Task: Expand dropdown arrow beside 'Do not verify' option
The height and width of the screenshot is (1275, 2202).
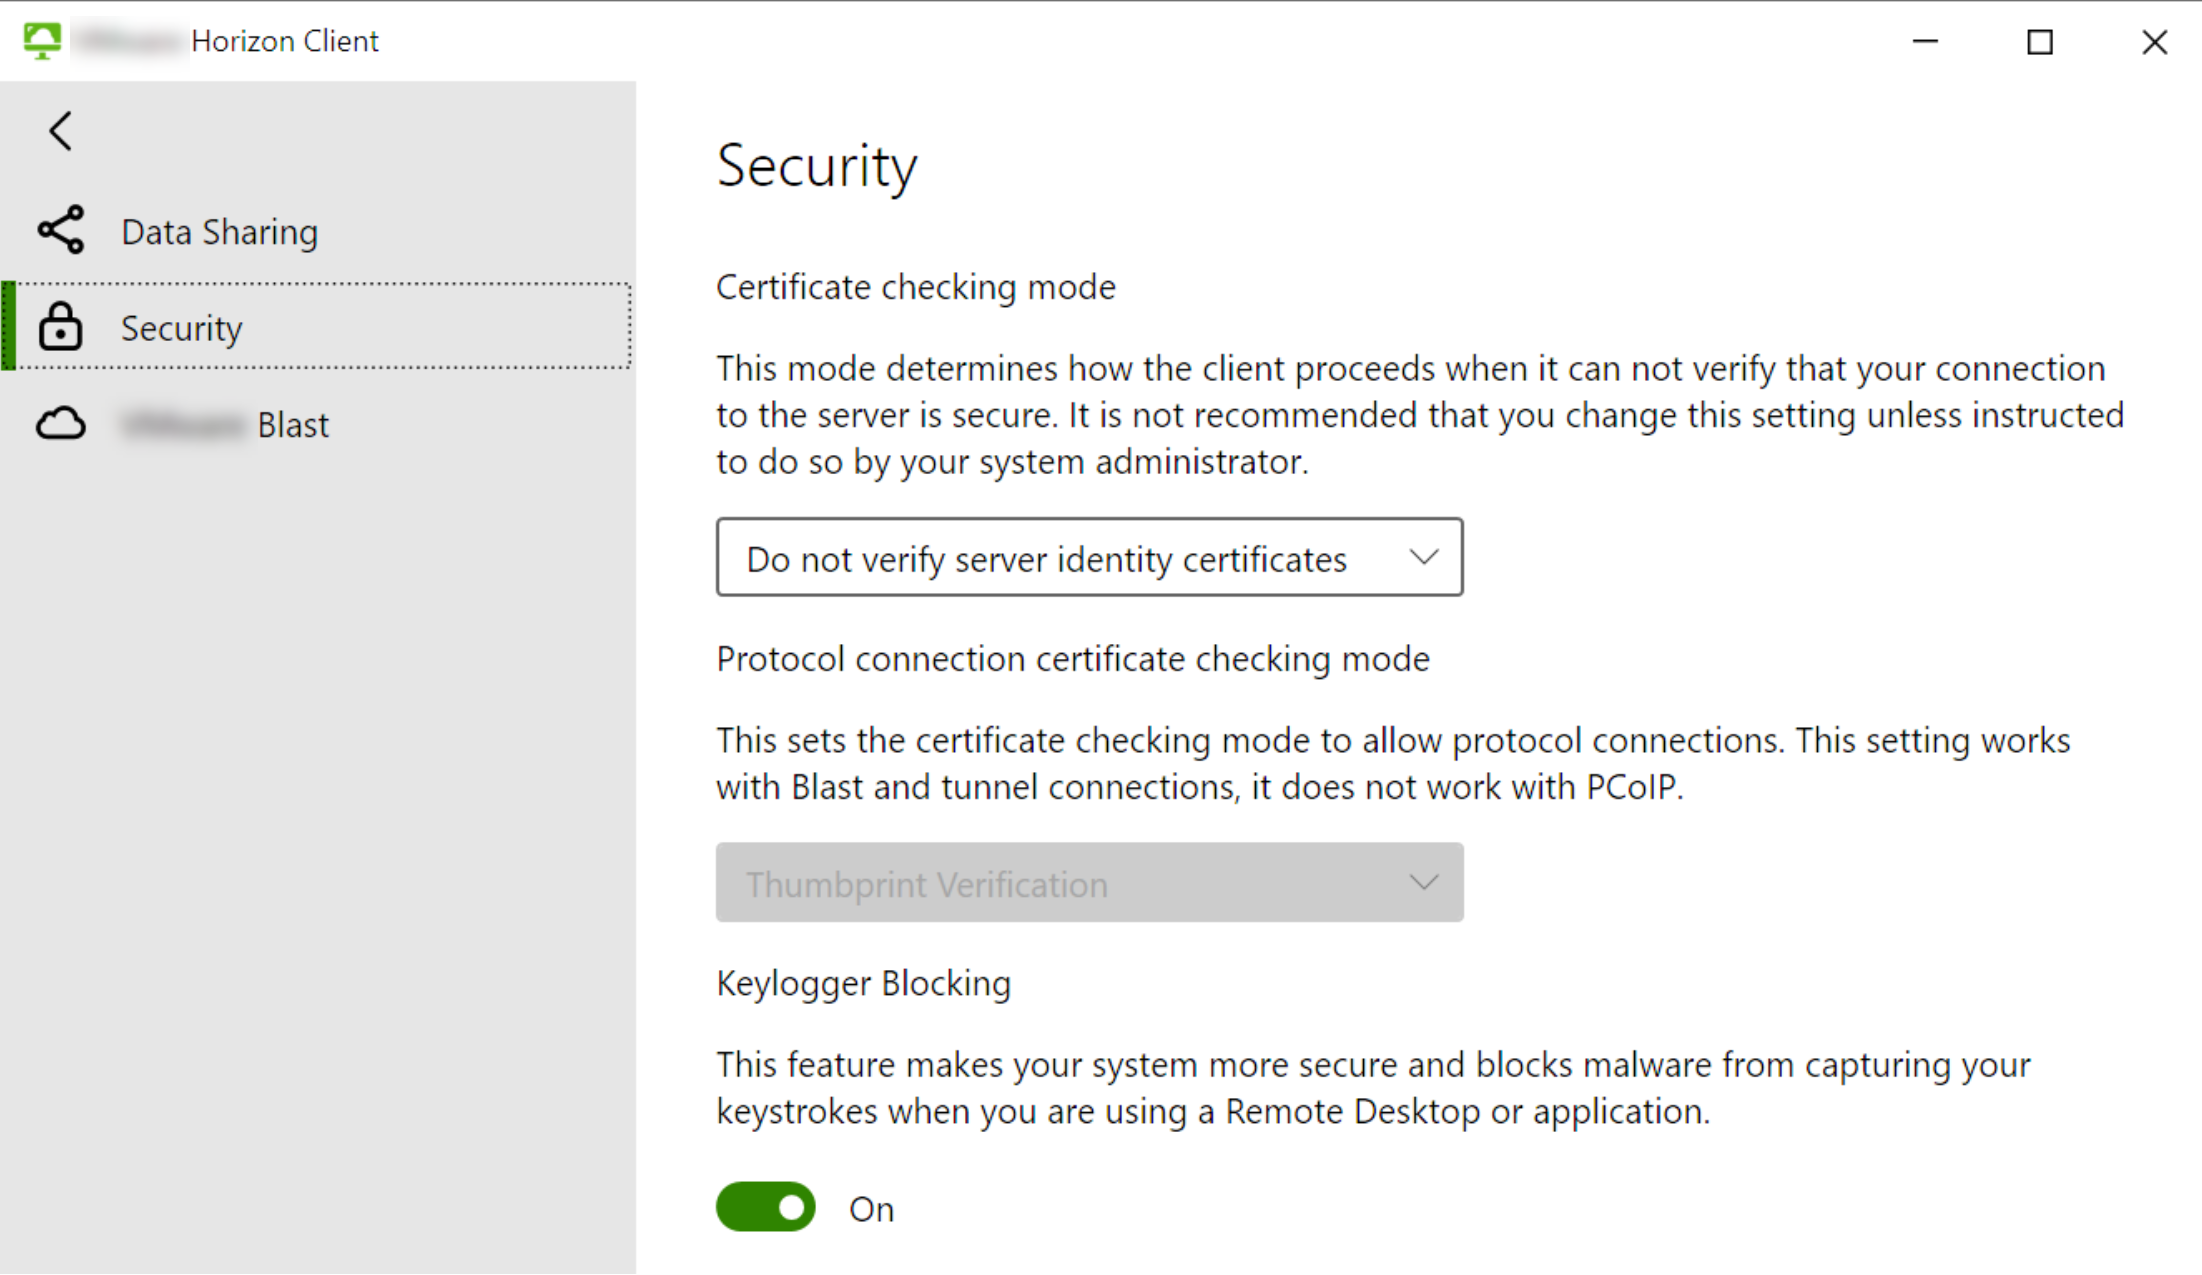Action: coord(1424,557)
